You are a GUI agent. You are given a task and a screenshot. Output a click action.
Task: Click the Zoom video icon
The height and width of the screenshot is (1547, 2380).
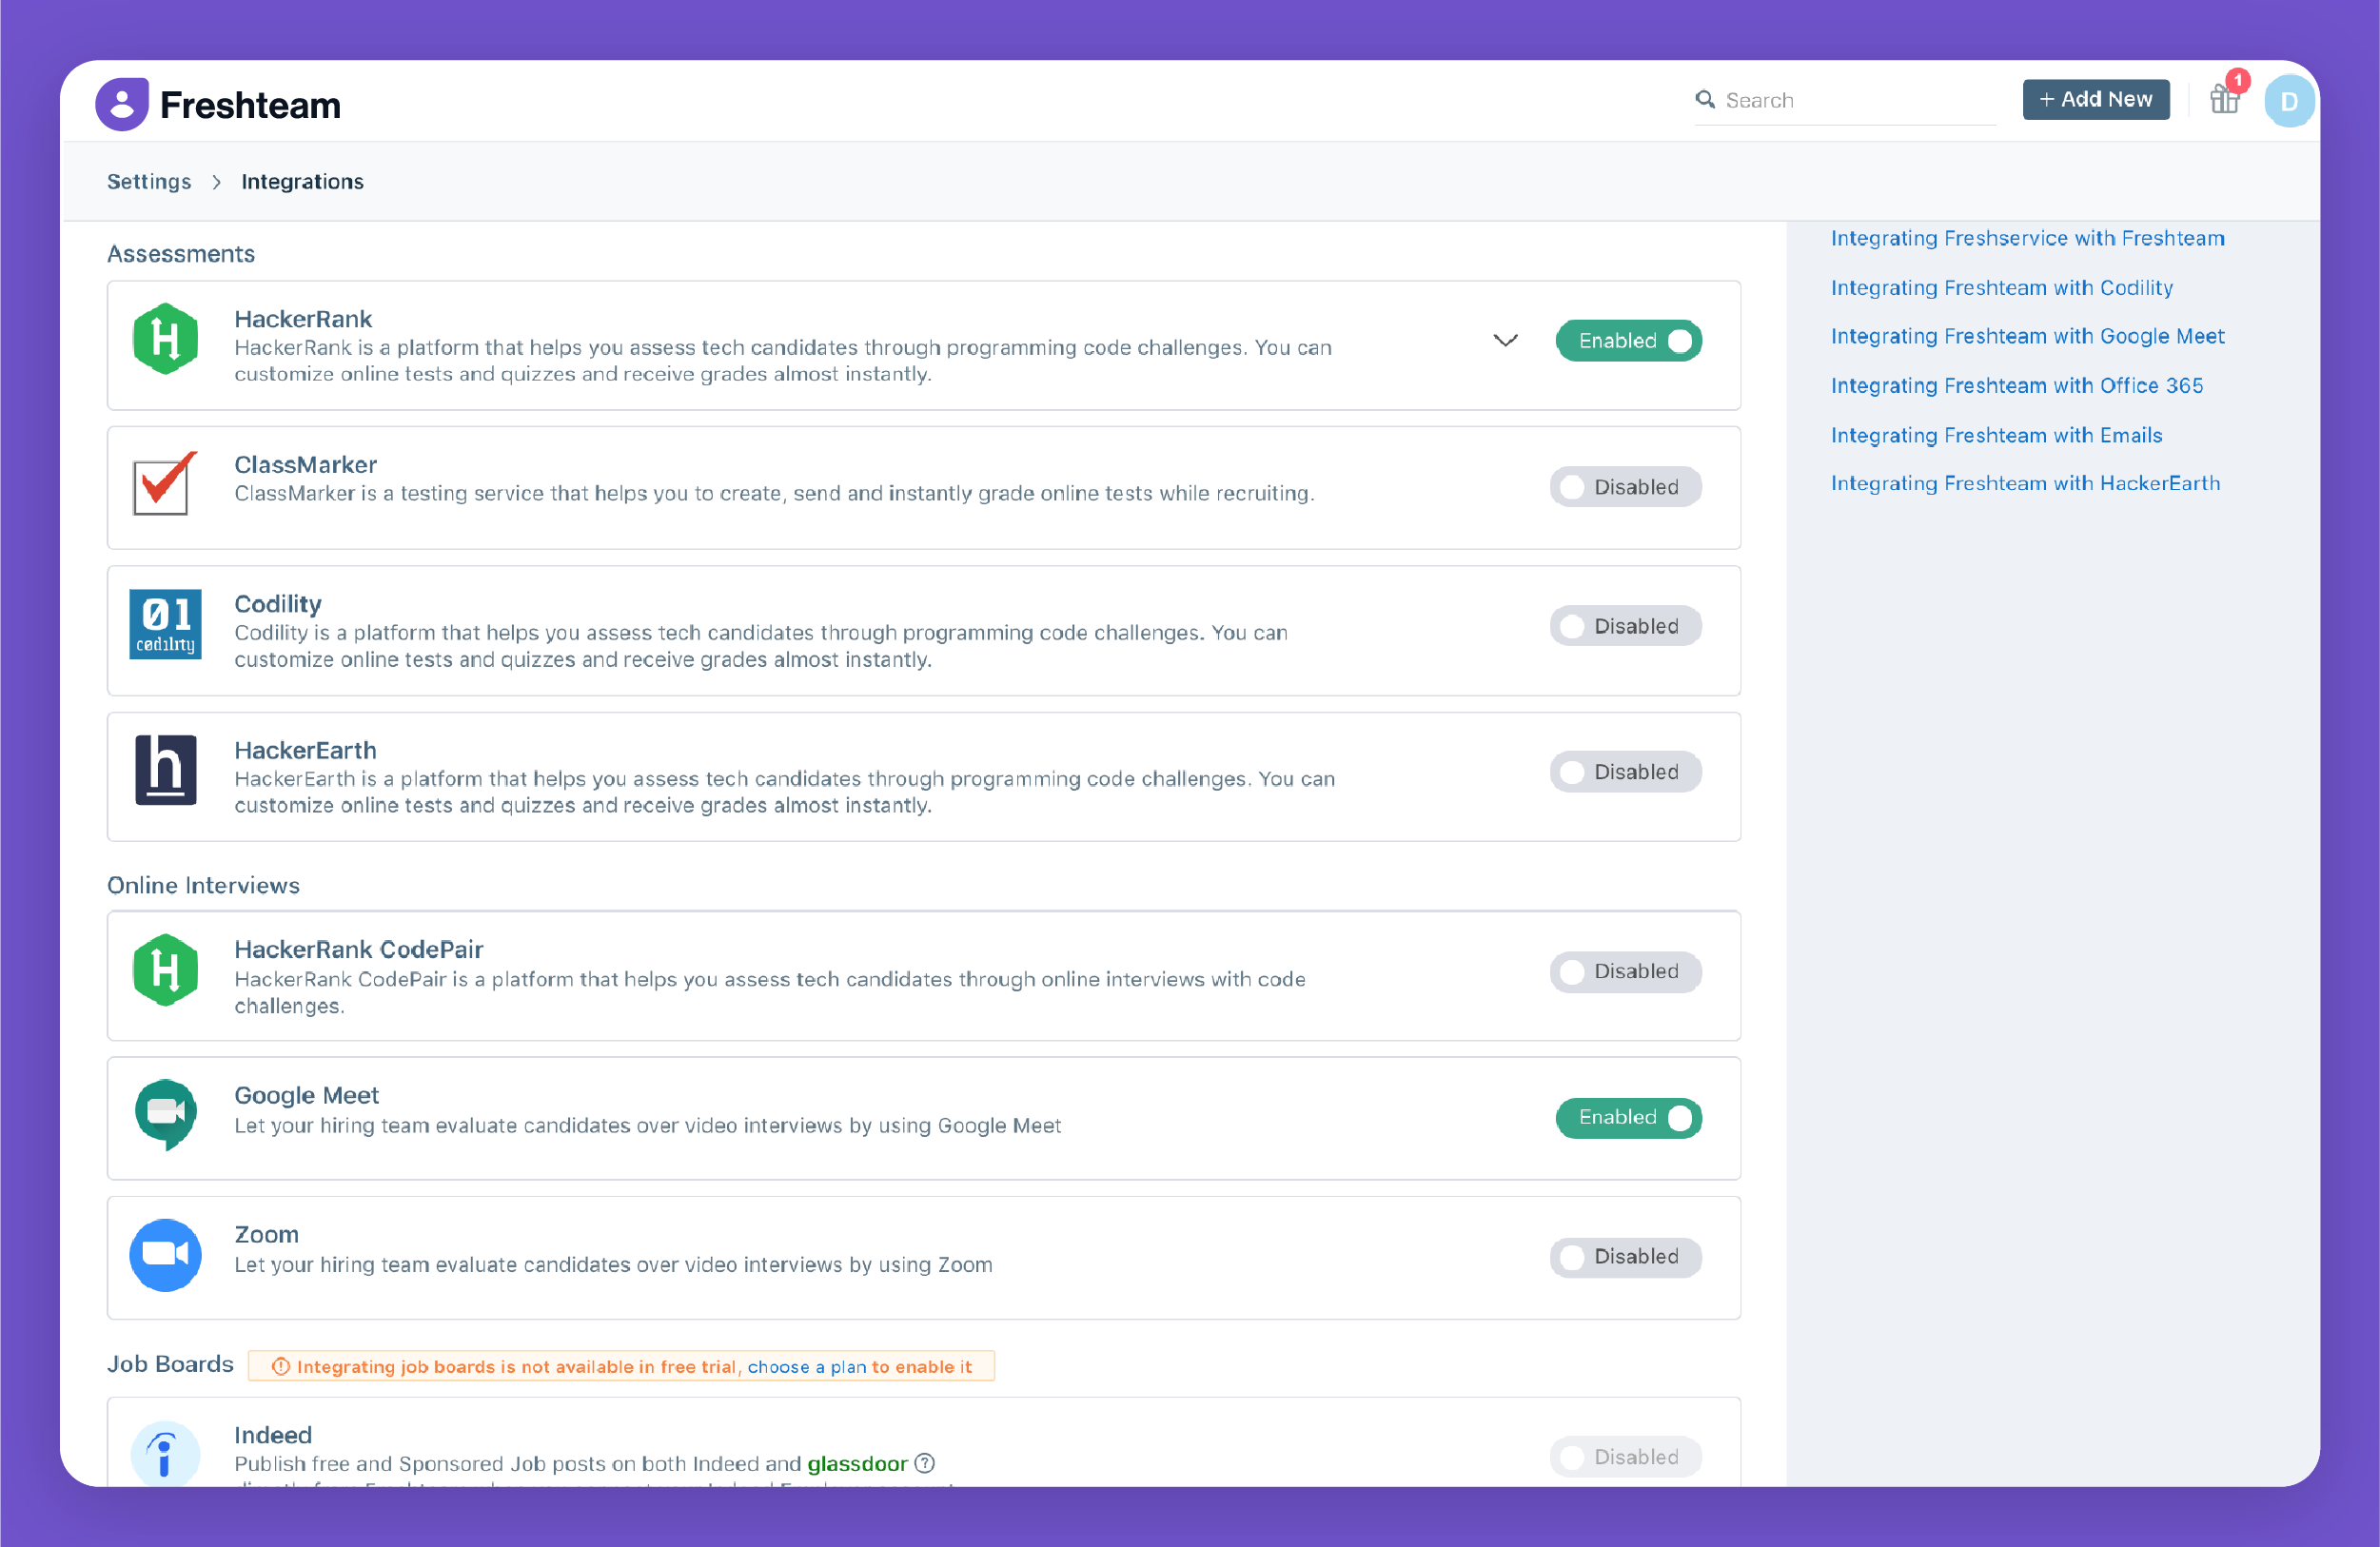(165, 1255)
